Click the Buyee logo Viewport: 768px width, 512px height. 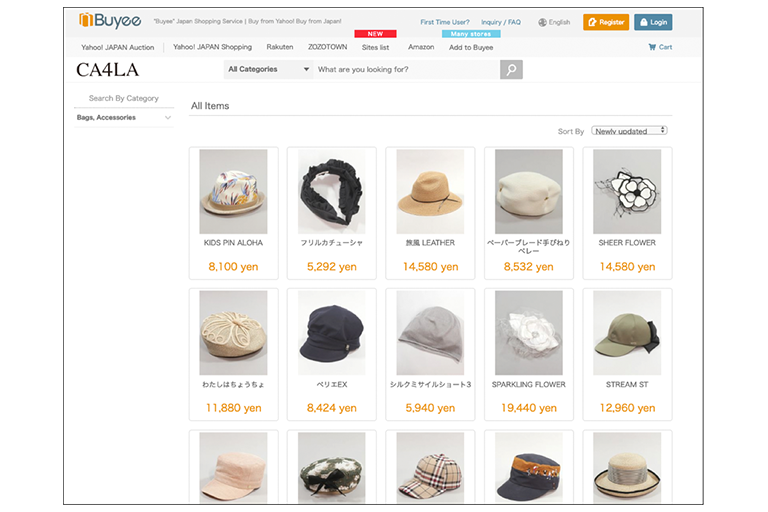[x=110, y=21]
